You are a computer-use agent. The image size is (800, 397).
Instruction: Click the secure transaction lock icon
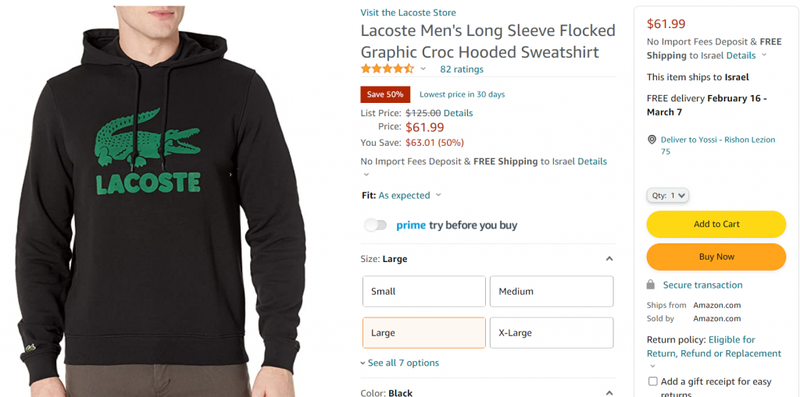pos(651,284)
